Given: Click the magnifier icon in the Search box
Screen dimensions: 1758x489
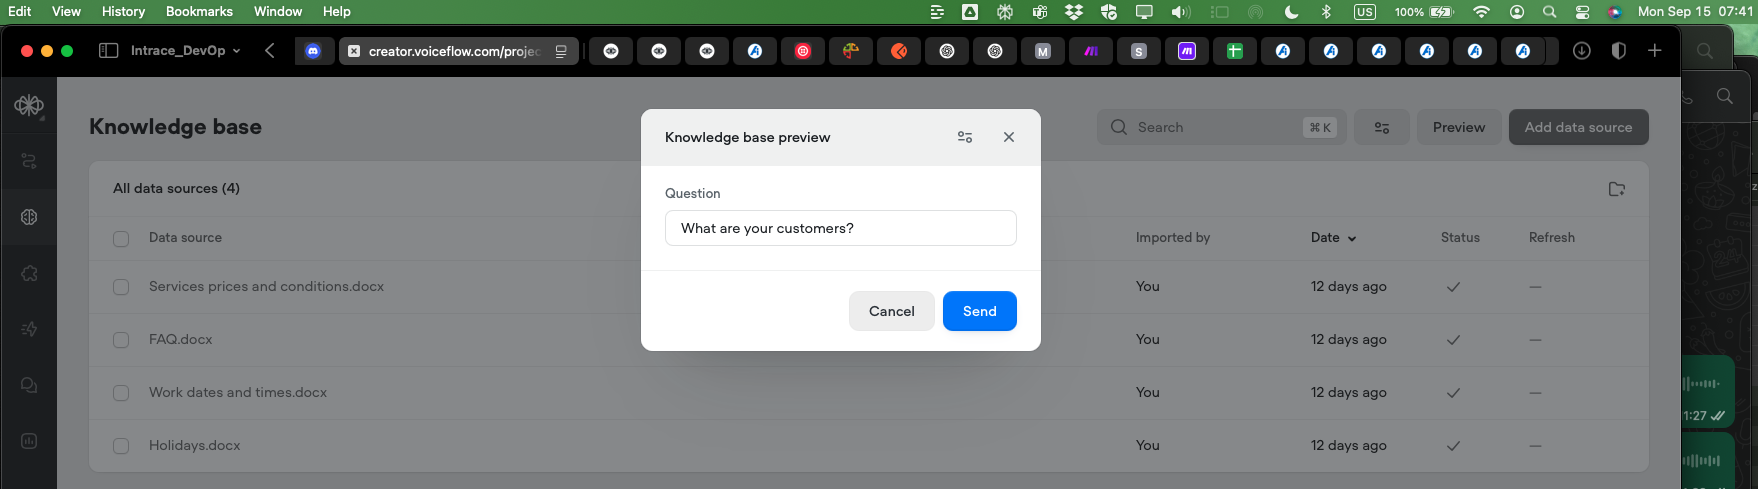Looking at the screenshot, I should [x=1119, y=127].
